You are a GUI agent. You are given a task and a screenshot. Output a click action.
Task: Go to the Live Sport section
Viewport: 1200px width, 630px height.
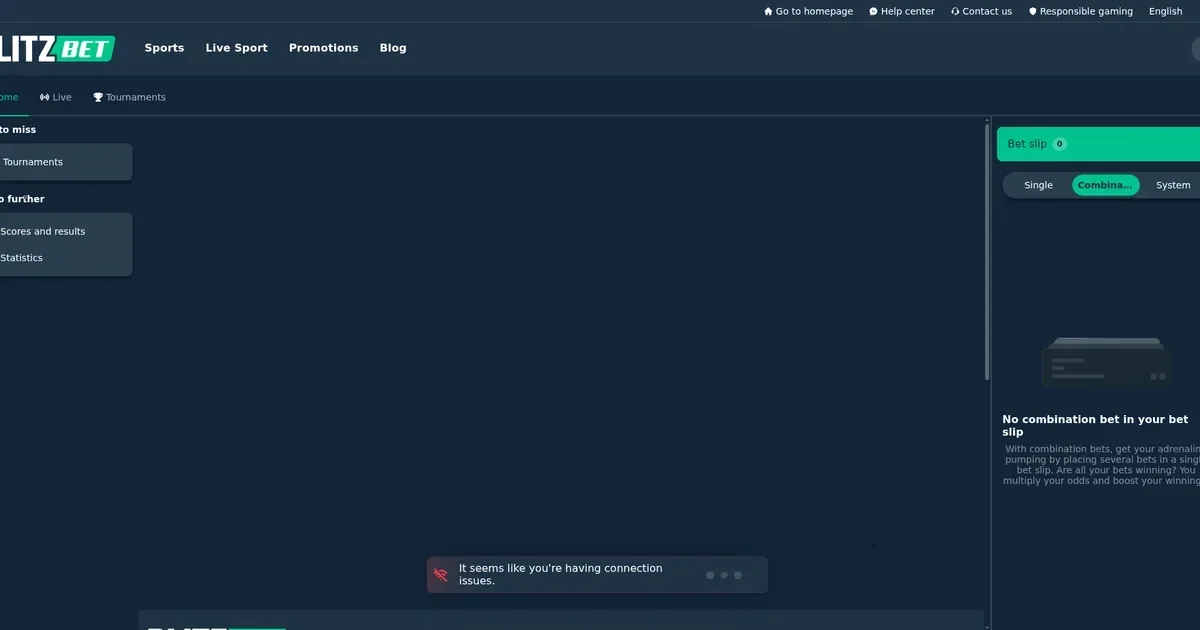click(x=237, y=48)
